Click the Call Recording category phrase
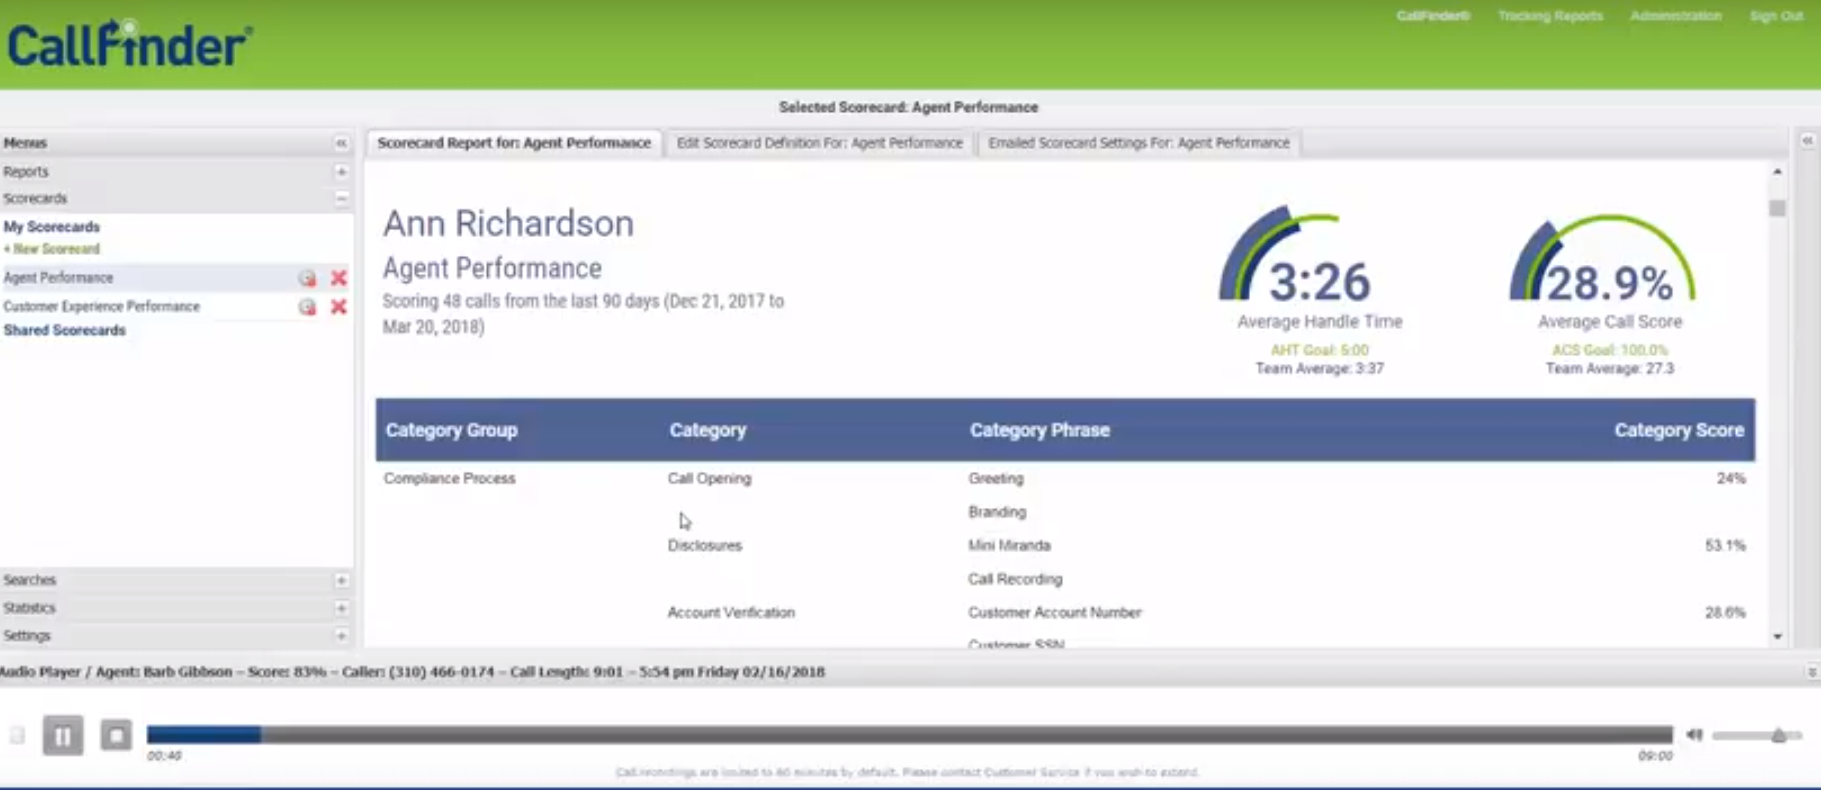This screenshot has height=790, width=1821. (1015, 579)
